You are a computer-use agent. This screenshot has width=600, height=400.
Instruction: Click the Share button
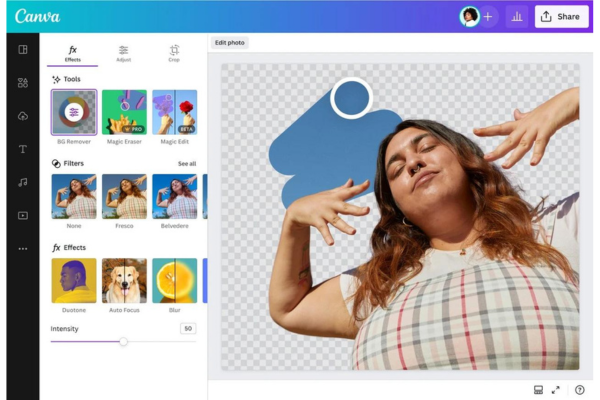560,16
